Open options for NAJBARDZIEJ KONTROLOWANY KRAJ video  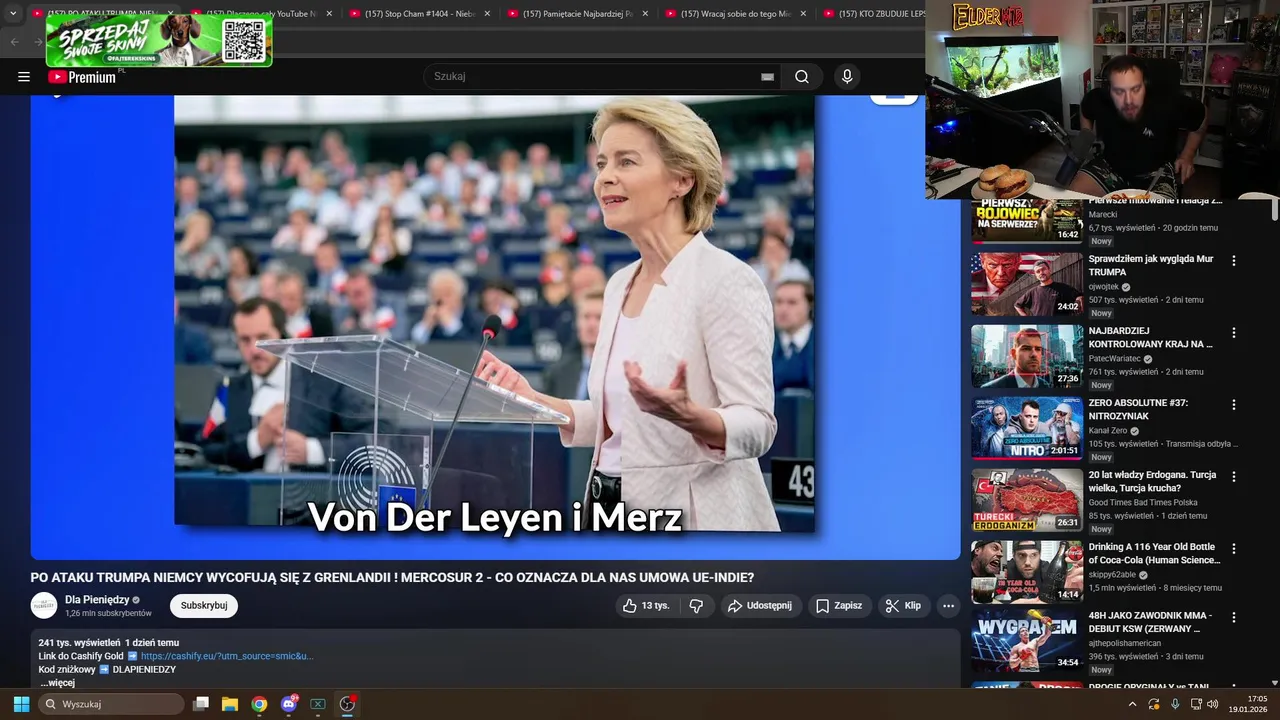pos(1234,333)
